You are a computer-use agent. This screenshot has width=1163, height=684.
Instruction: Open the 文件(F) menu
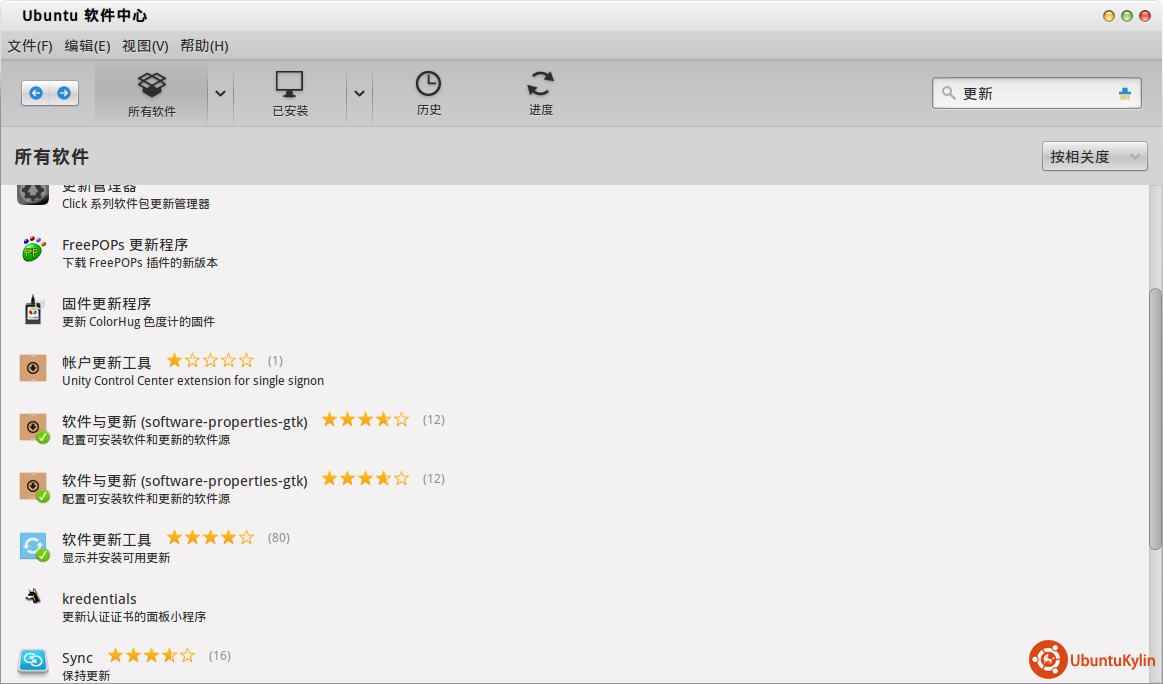click(30, 46)
